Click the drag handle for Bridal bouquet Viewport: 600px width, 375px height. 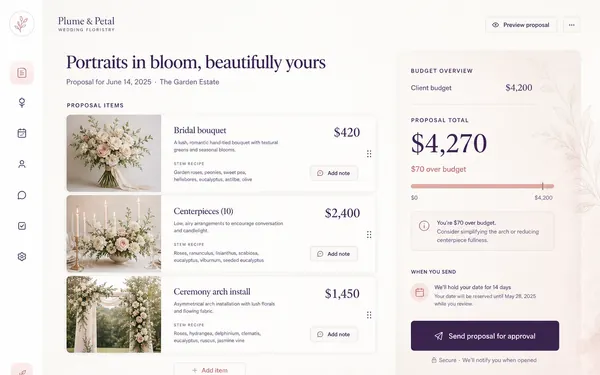click(x=369, y=153)
